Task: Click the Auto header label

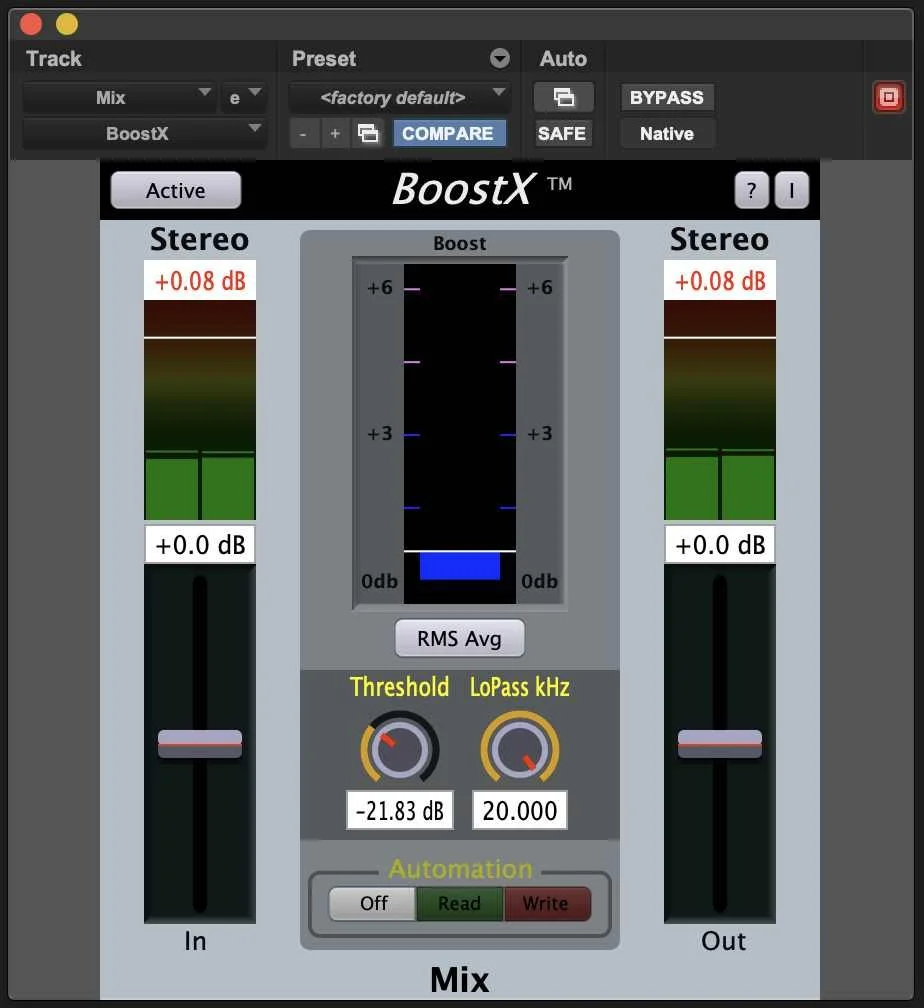Action: 563,58
